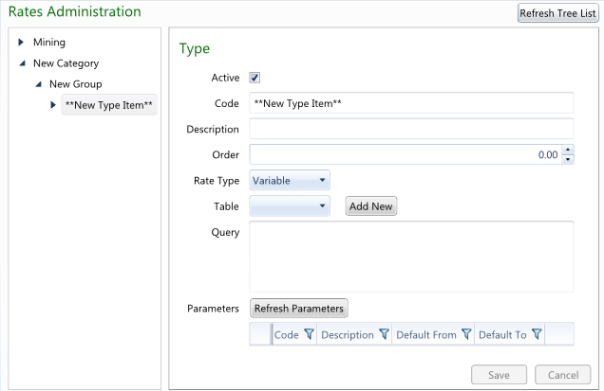Screen dimensions: 604x391
Task: Select New Group in the tree
Action: click(x=76, y=84)
